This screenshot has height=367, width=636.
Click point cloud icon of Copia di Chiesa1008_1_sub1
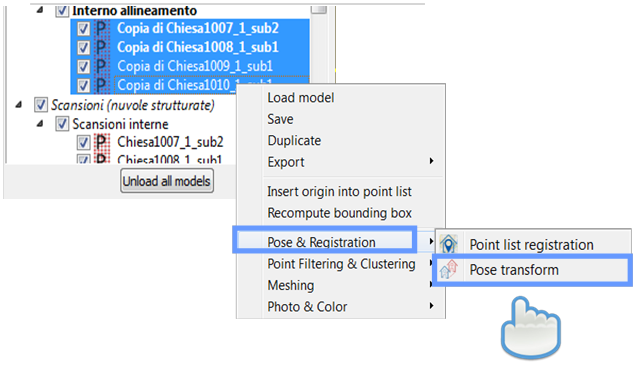[x=102, y=47]
